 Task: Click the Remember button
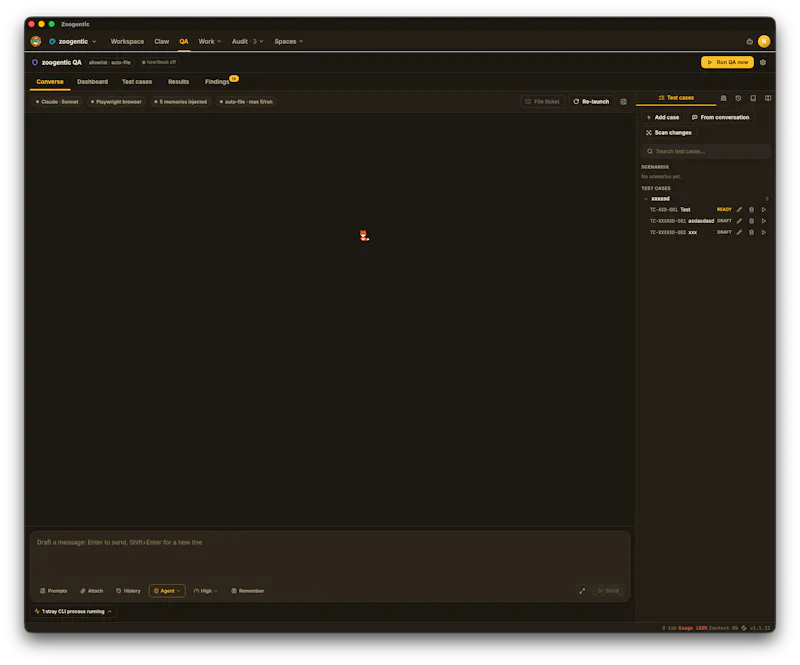pos(247,591)
